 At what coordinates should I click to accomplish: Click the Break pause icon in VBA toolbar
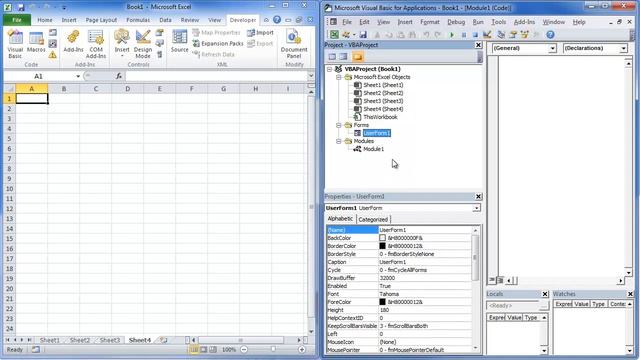(464, 35)
